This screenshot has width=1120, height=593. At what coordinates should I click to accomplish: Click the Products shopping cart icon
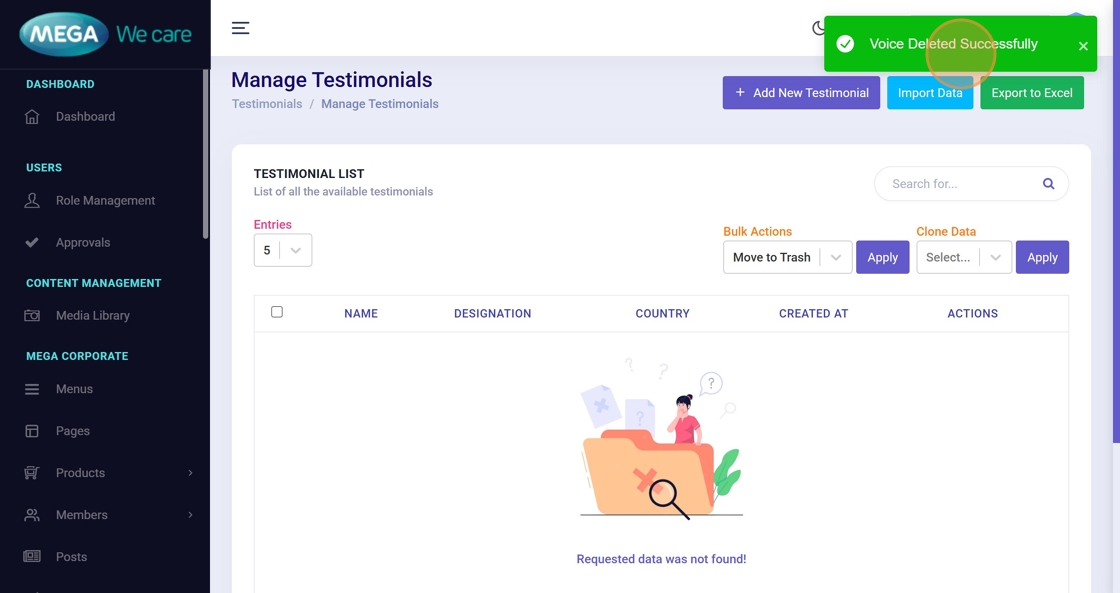tap(32, 473)
